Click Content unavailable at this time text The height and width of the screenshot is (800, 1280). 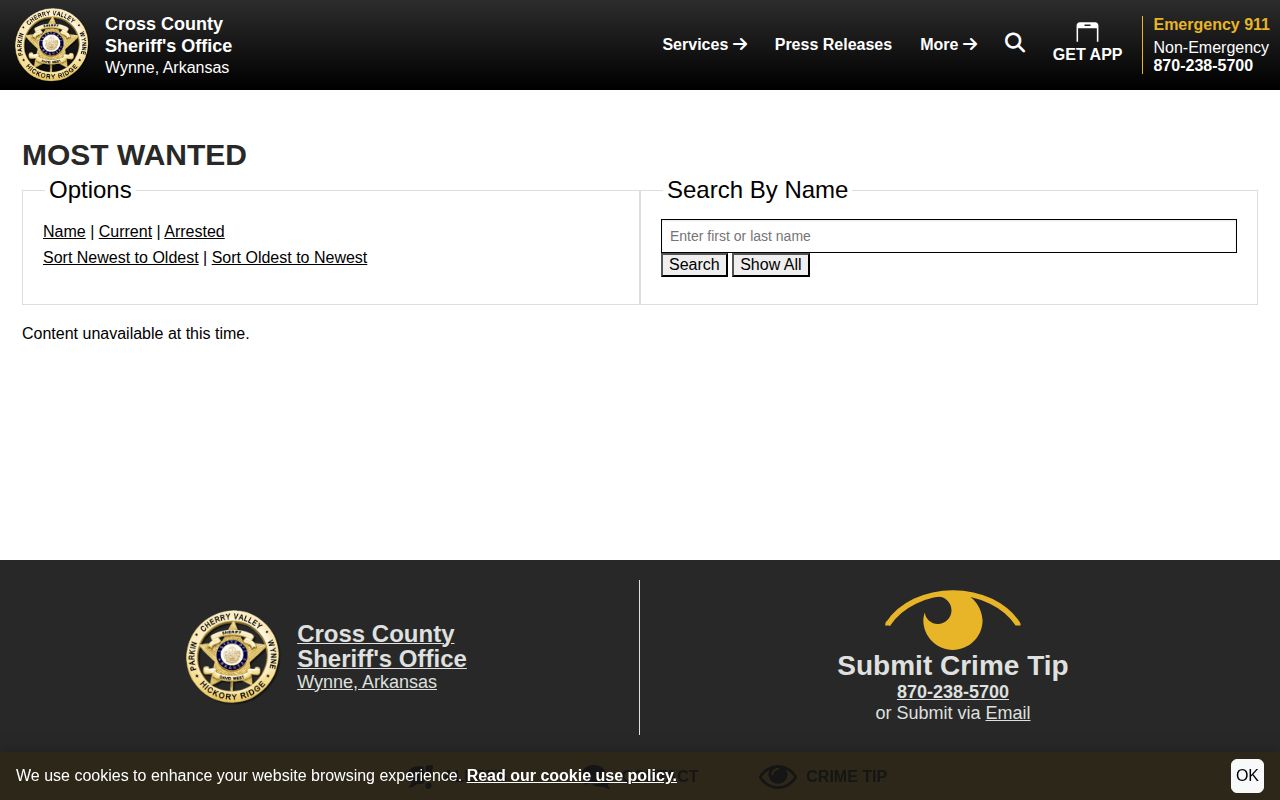136,333
